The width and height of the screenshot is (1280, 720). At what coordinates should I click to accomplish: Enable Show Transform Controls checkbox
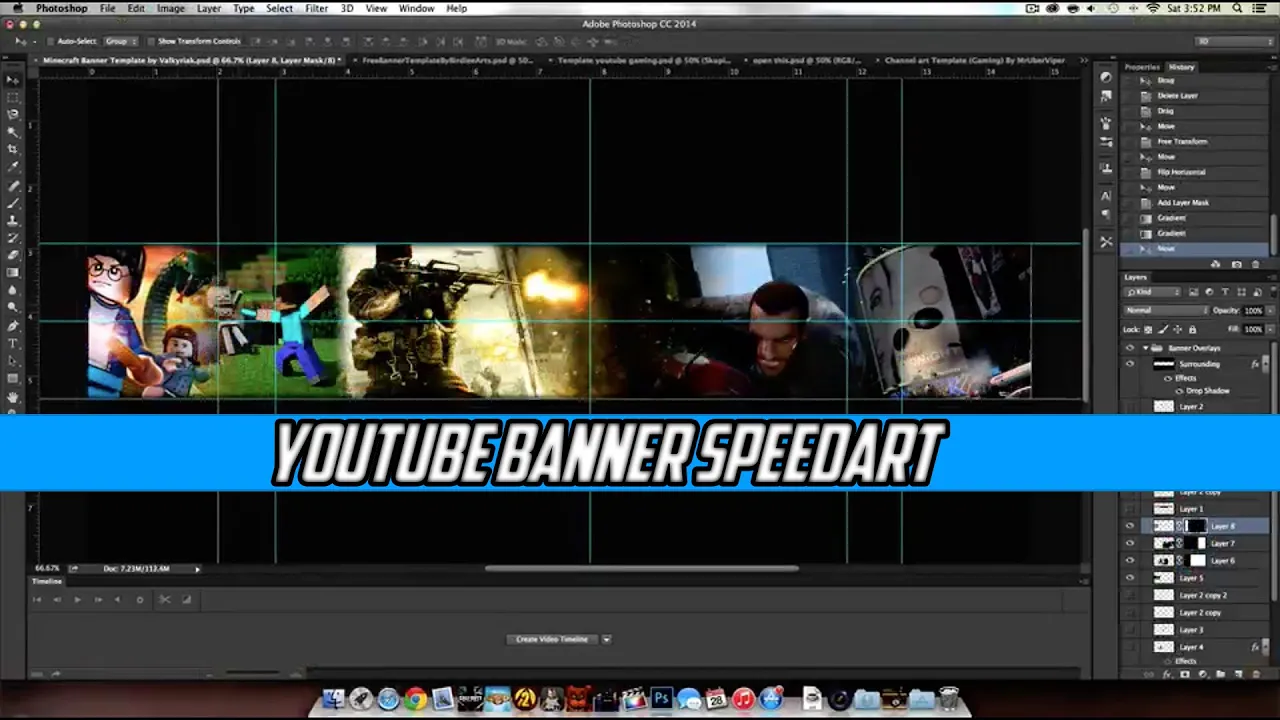[x=150, y=42]
